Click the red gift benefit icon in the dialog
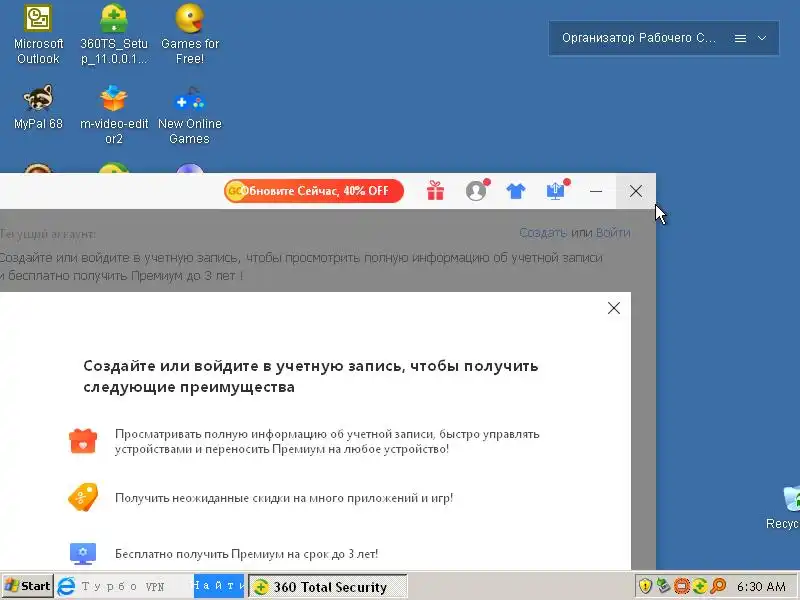 coord(83,440)
